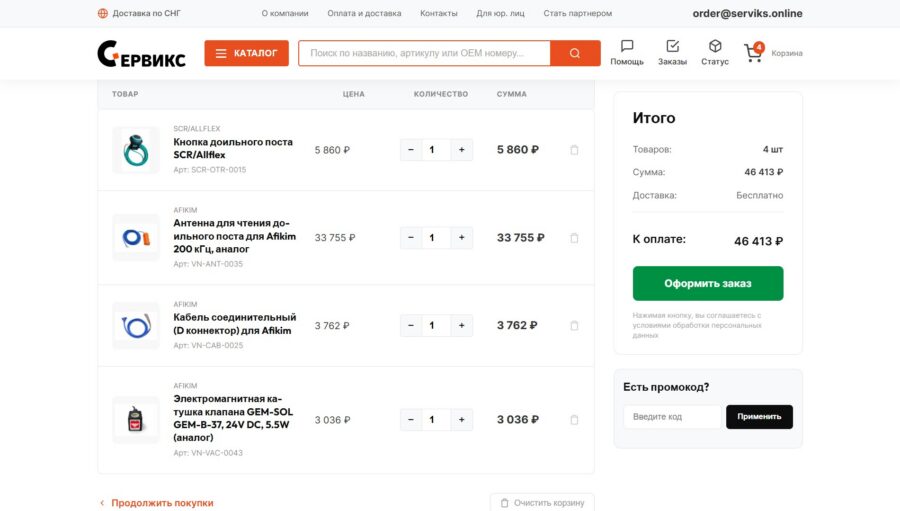Click article text SCR-OTR-0015
Screen dimensions: 900x511
coord(219,170)
